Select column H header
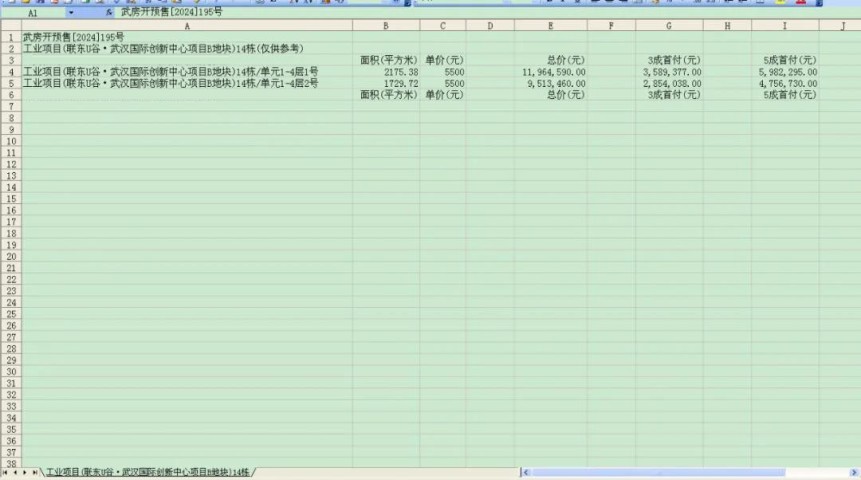Screen dimensions: 861x480 727,26
